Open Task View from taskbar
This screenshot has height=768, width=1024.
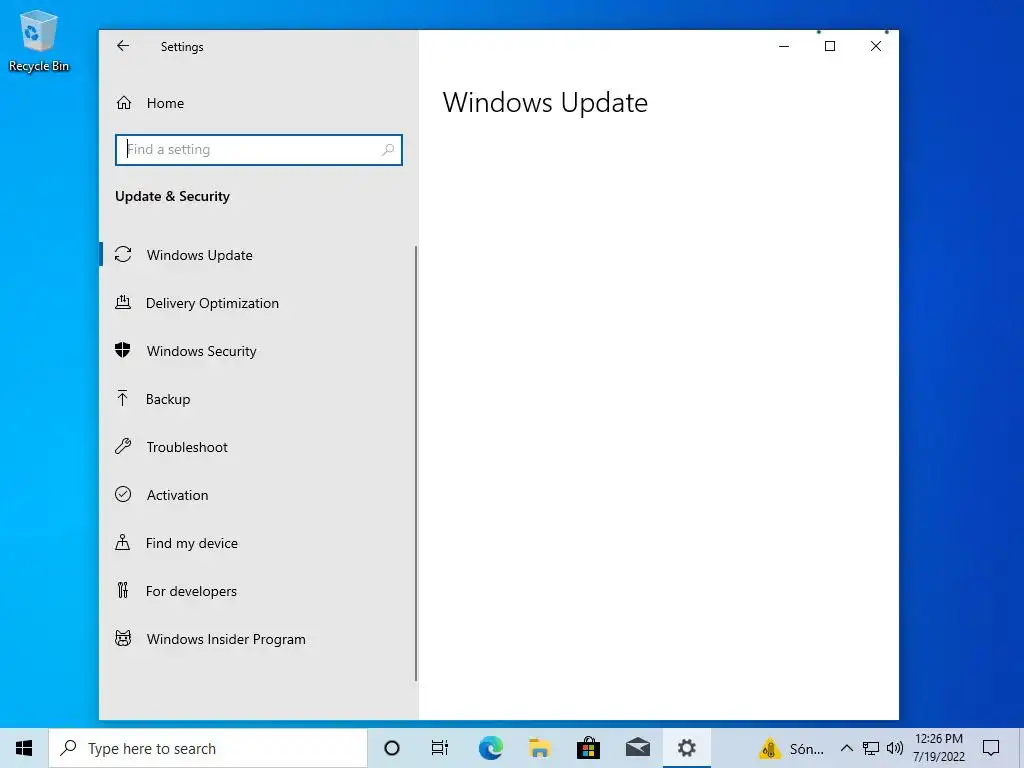pos(440,748)
